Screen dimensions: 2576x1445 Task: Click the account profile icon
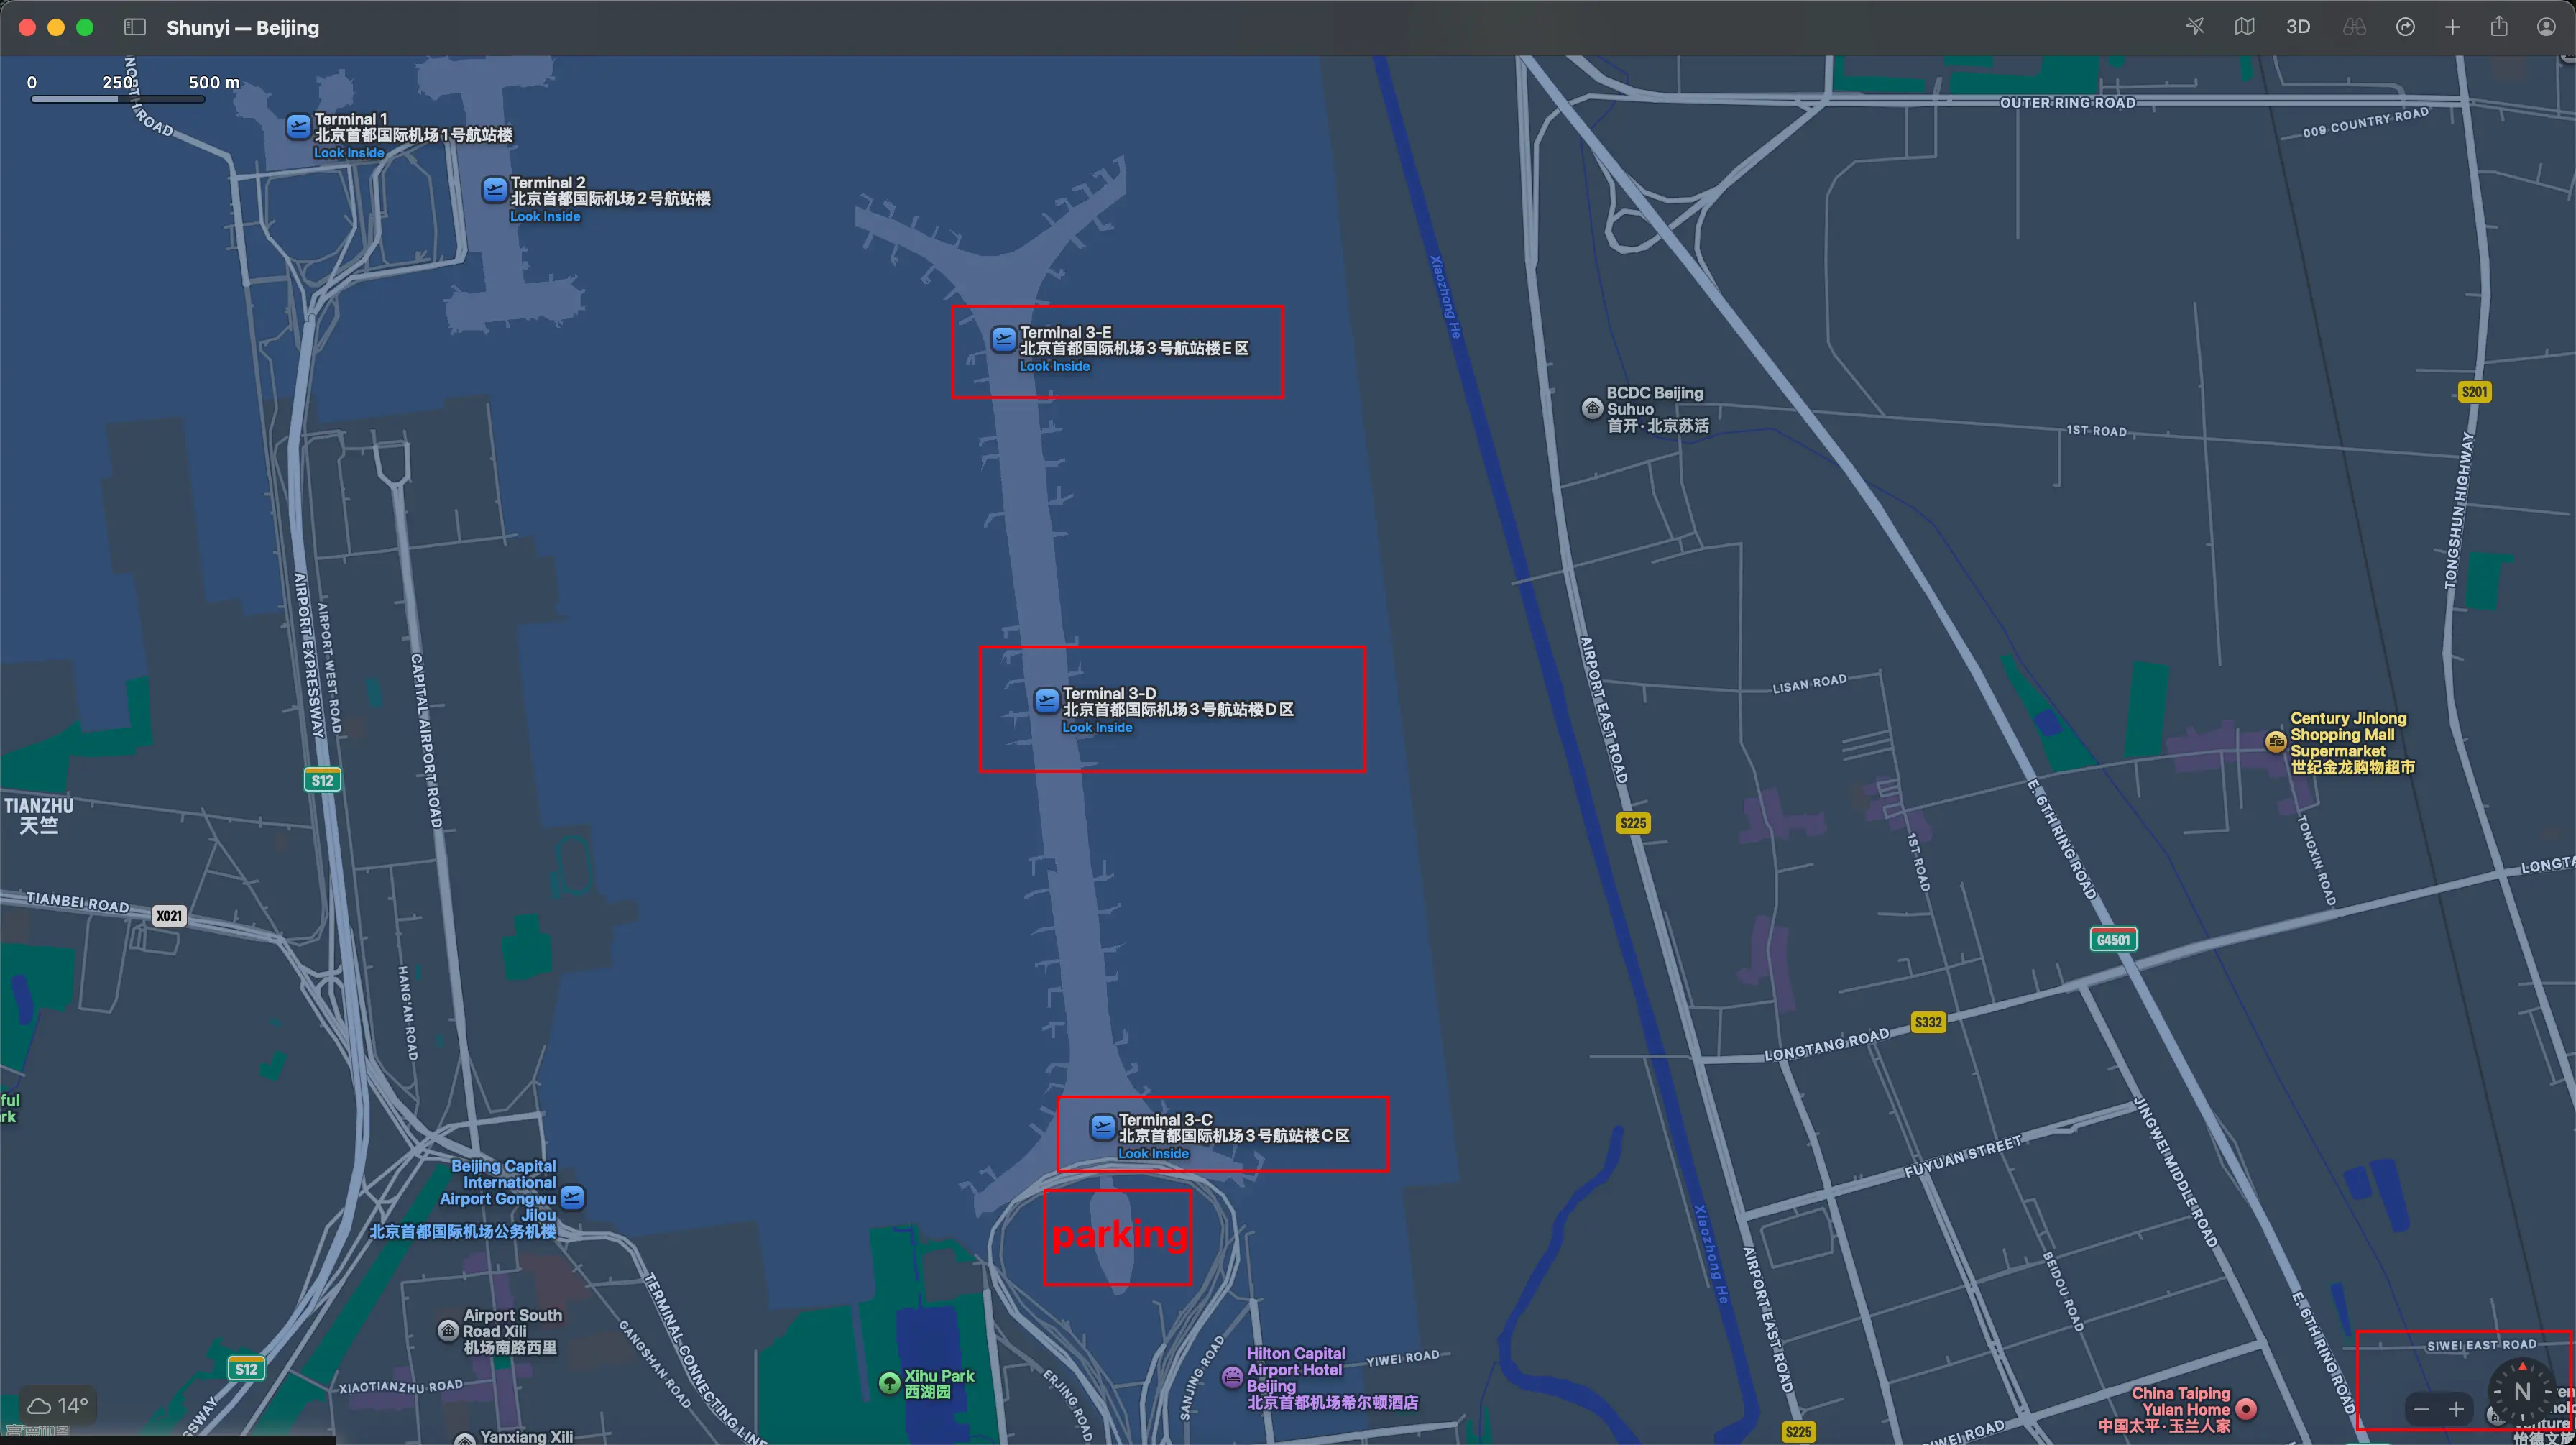tap(2546, 27)
